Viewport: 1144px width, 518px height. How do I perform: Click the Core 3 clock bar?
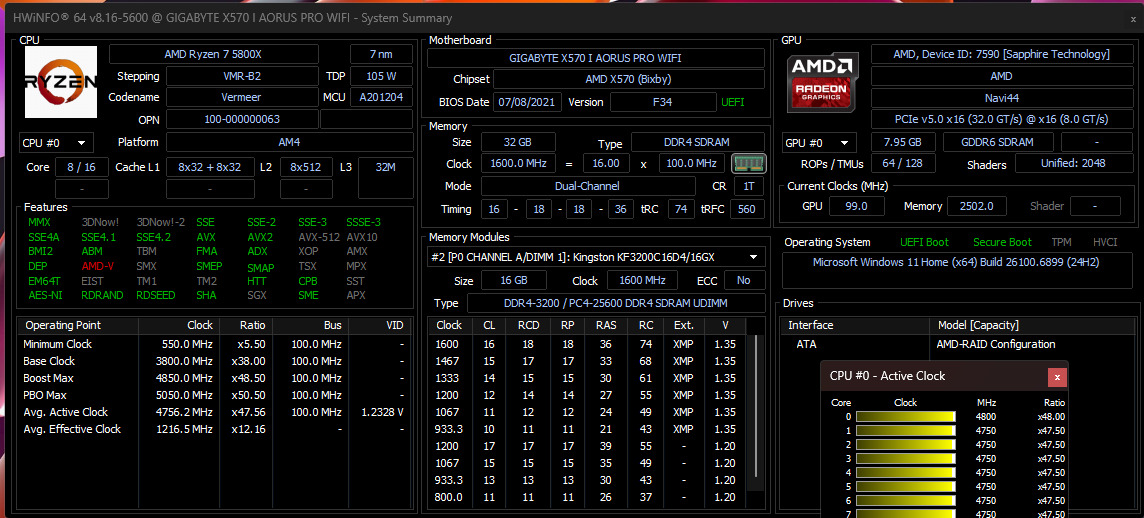point(905,459)
